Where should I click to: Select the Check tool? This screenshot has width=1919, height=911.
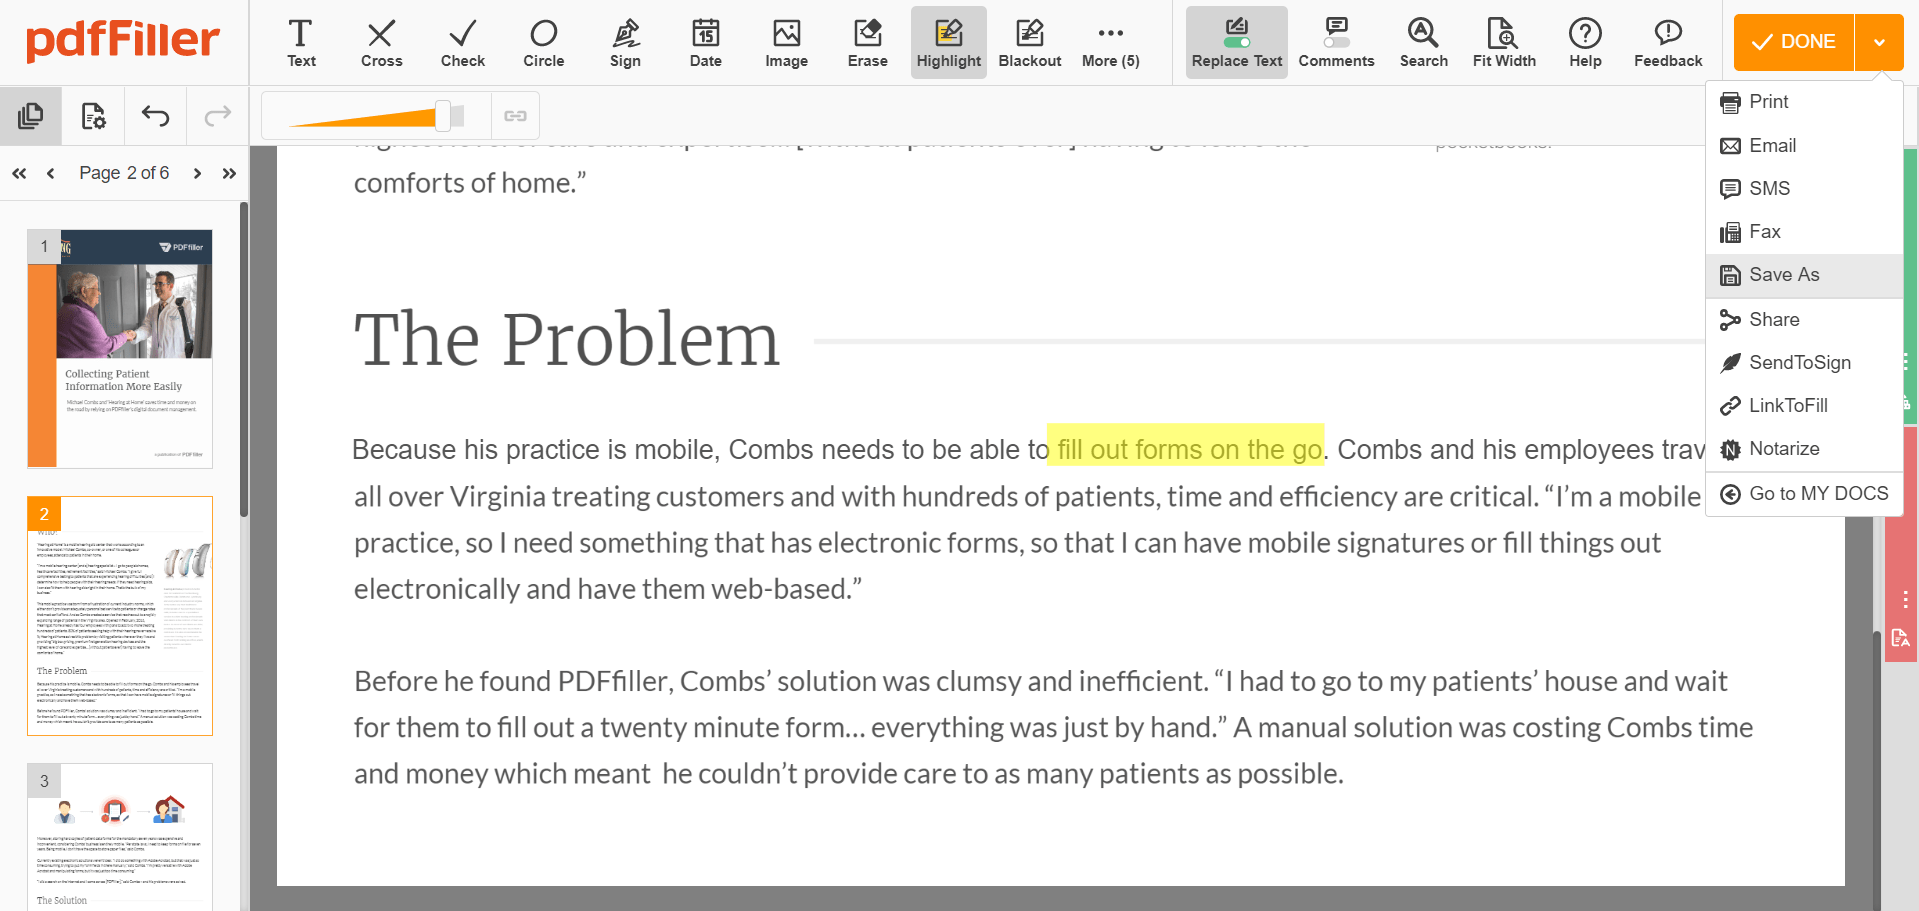[462, 42]
